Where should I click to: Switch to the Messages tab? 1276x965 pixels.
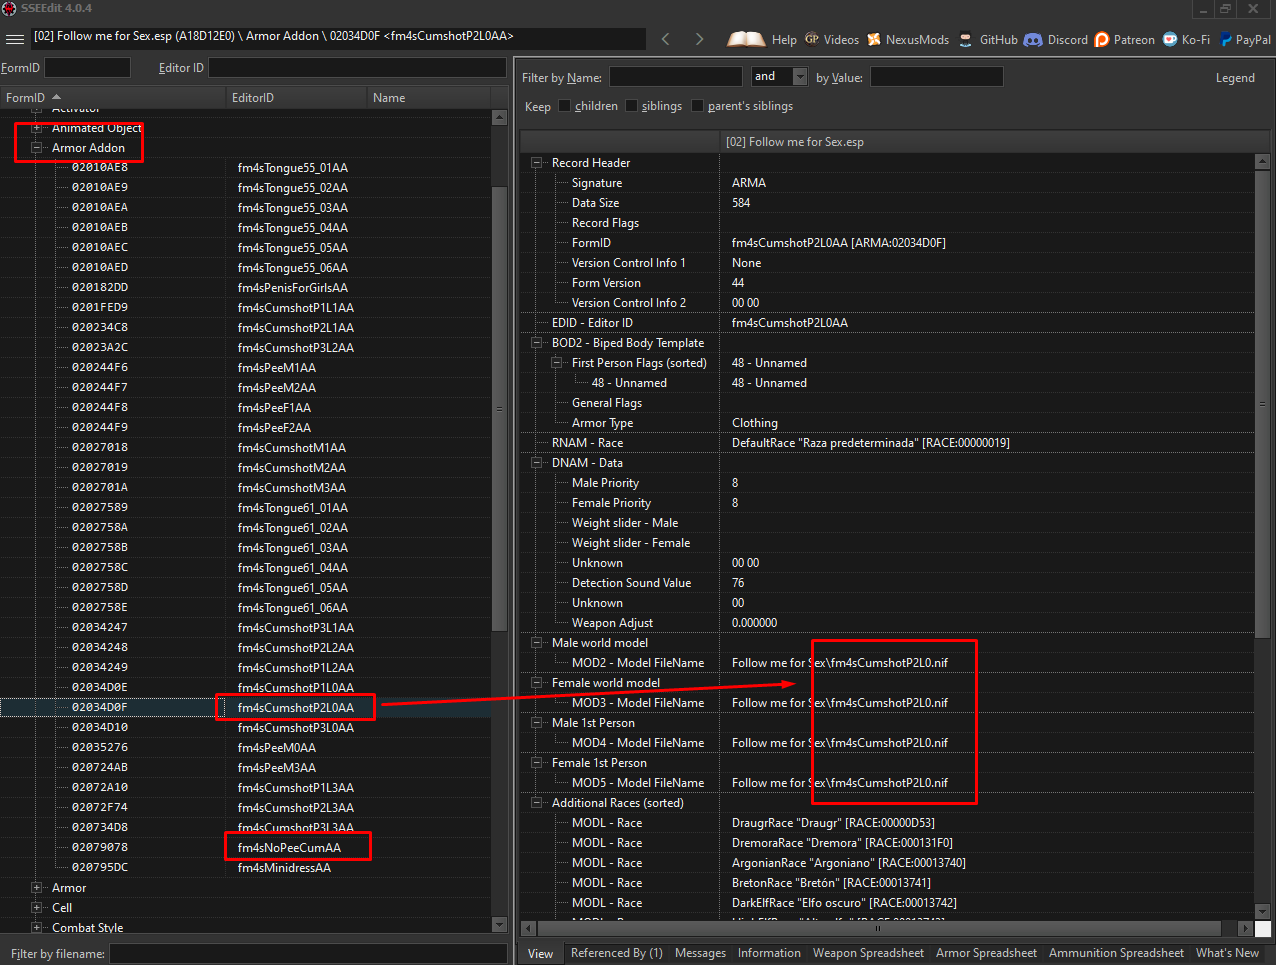click(x=700, y=953)
